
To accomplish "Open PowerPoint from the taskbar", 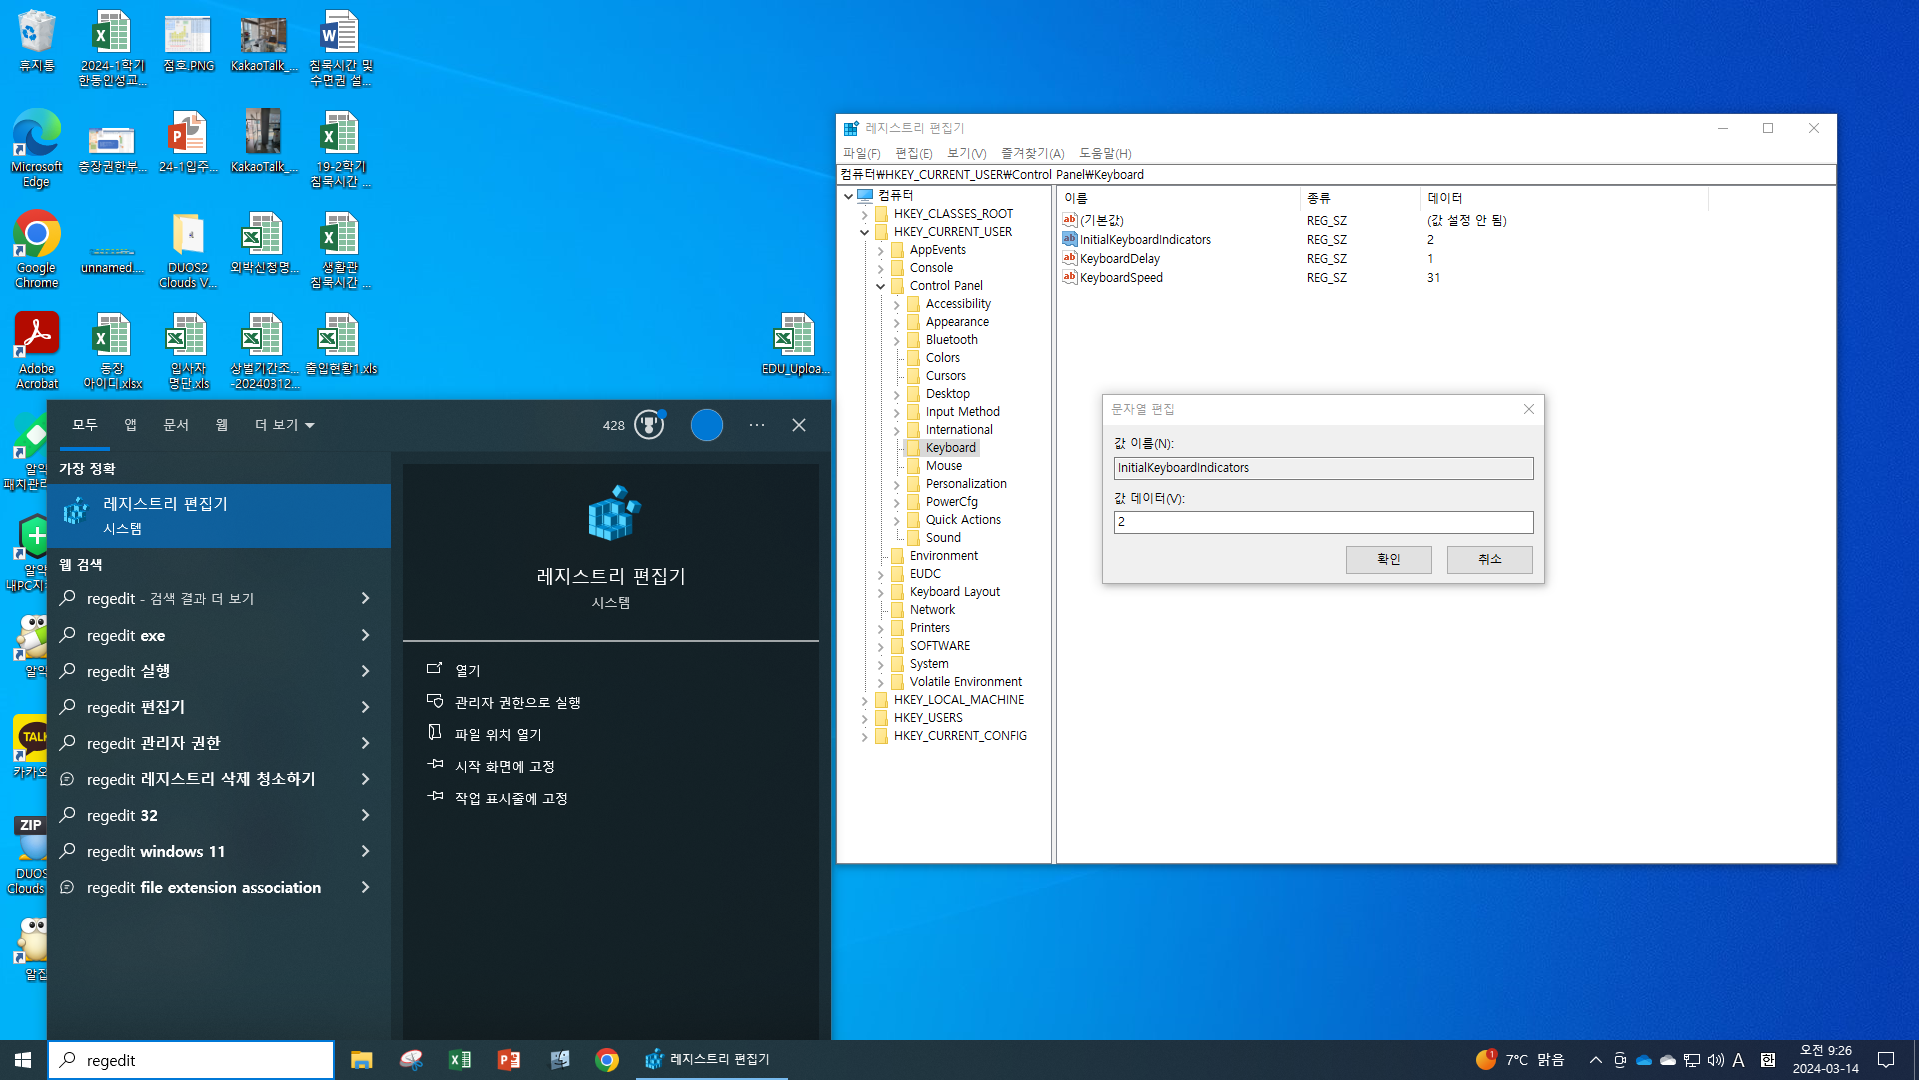I will pyautogui.click(x=509, y=1060).
